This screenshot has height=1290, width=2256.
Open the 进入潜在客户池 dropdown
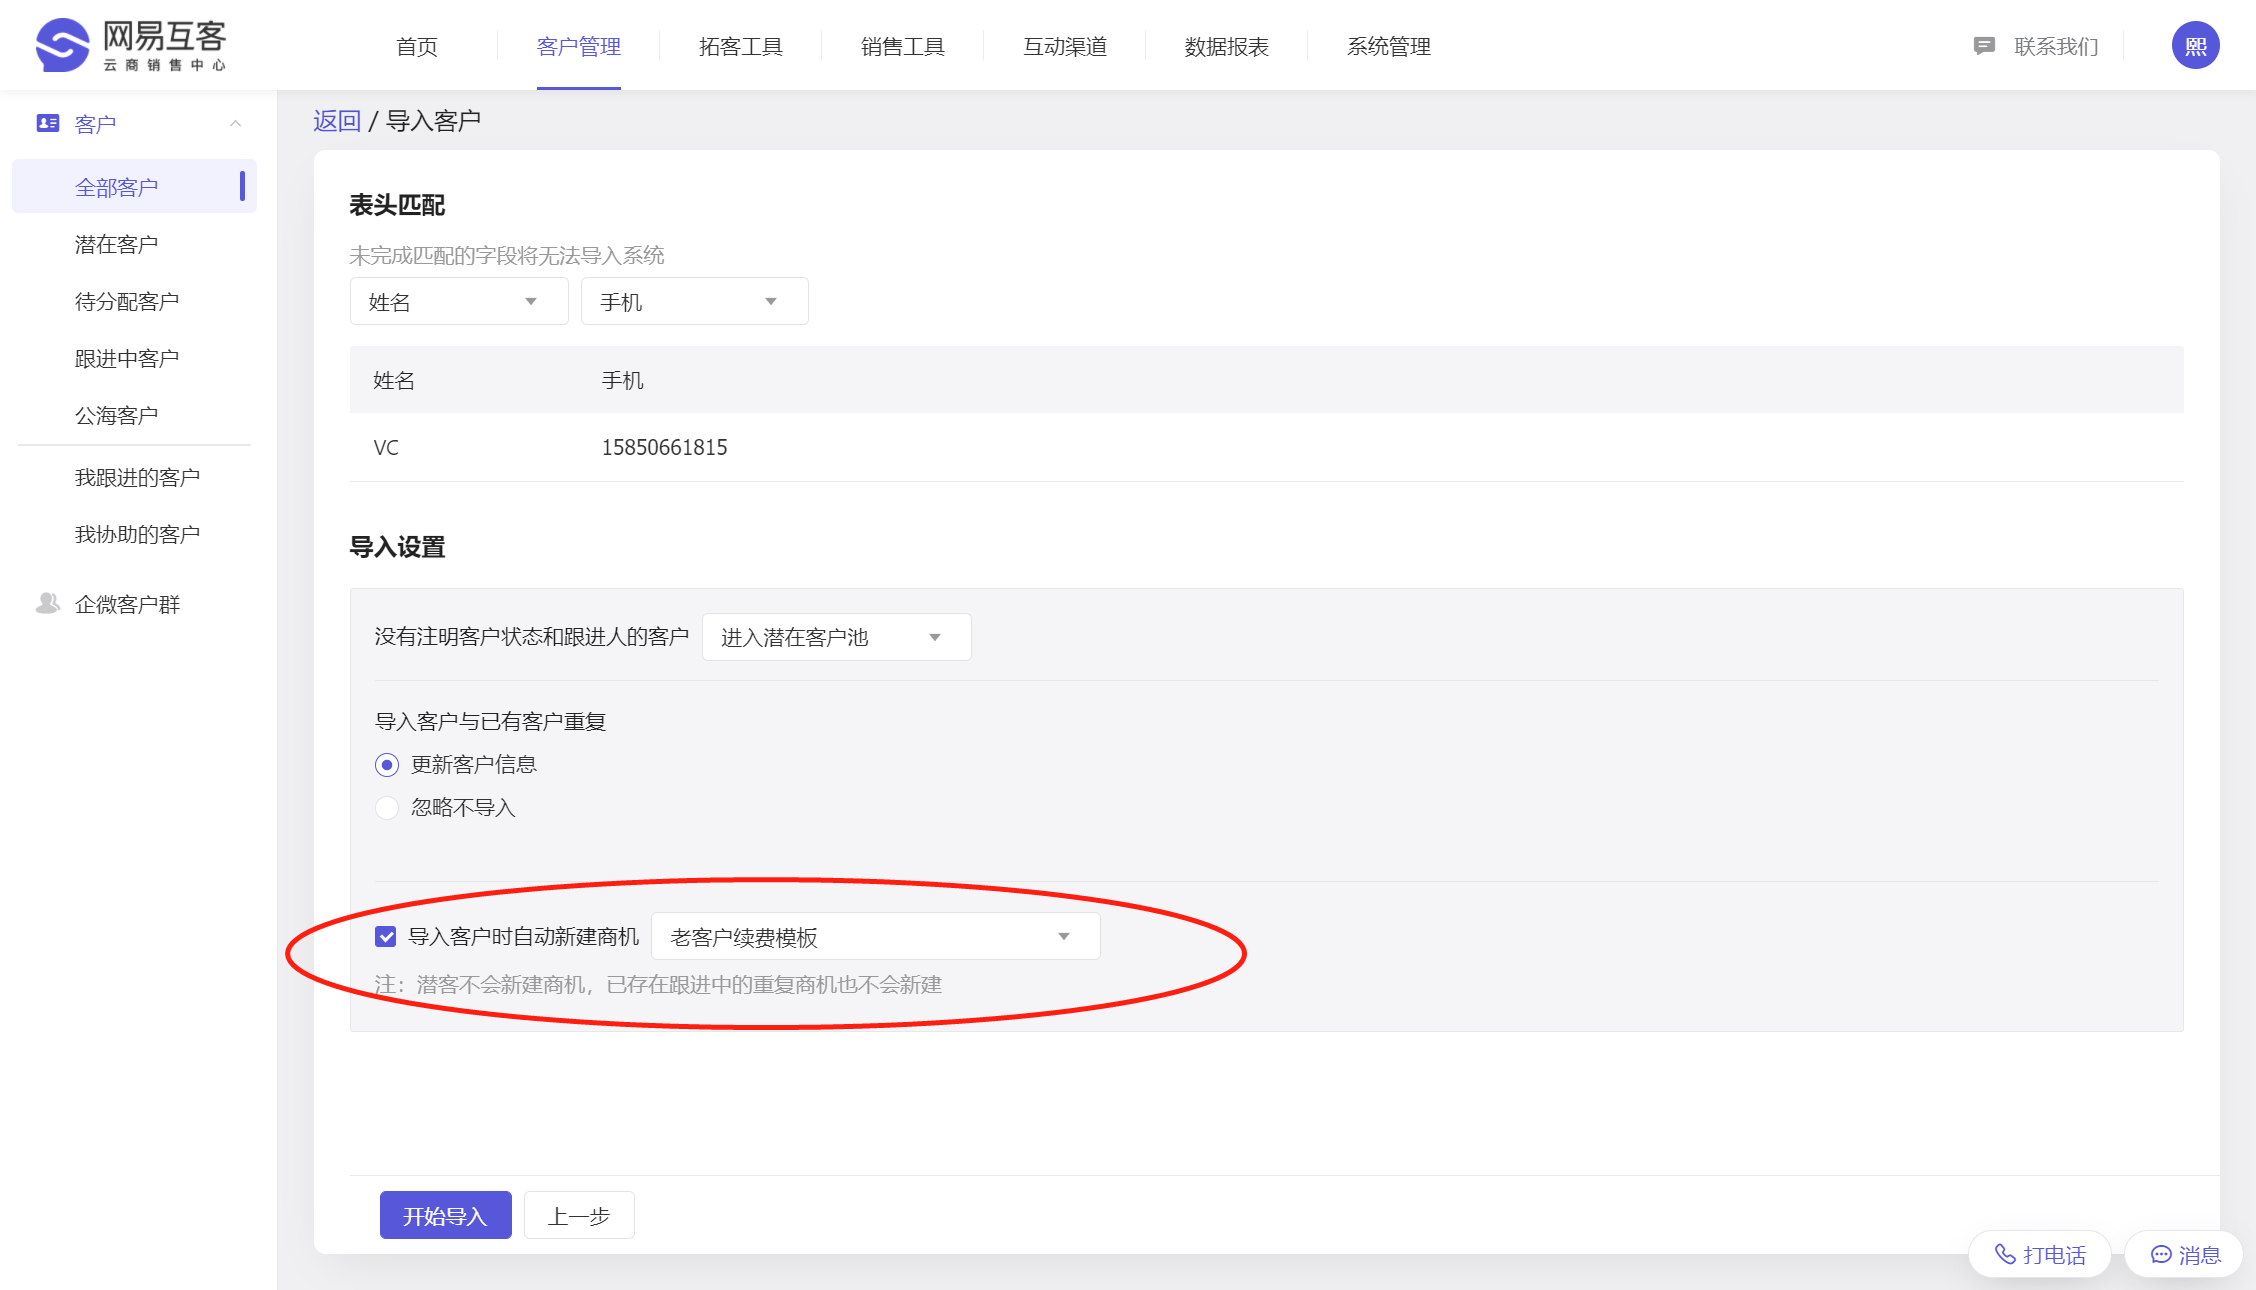(x=836, y=638)
